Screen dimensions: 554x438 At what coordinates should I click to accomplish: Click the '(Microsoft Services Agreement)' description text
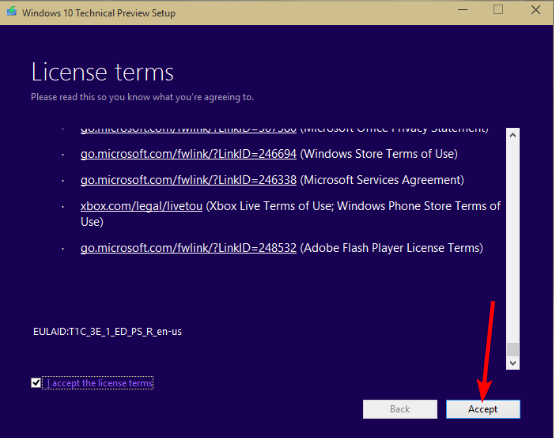(382, 180)
